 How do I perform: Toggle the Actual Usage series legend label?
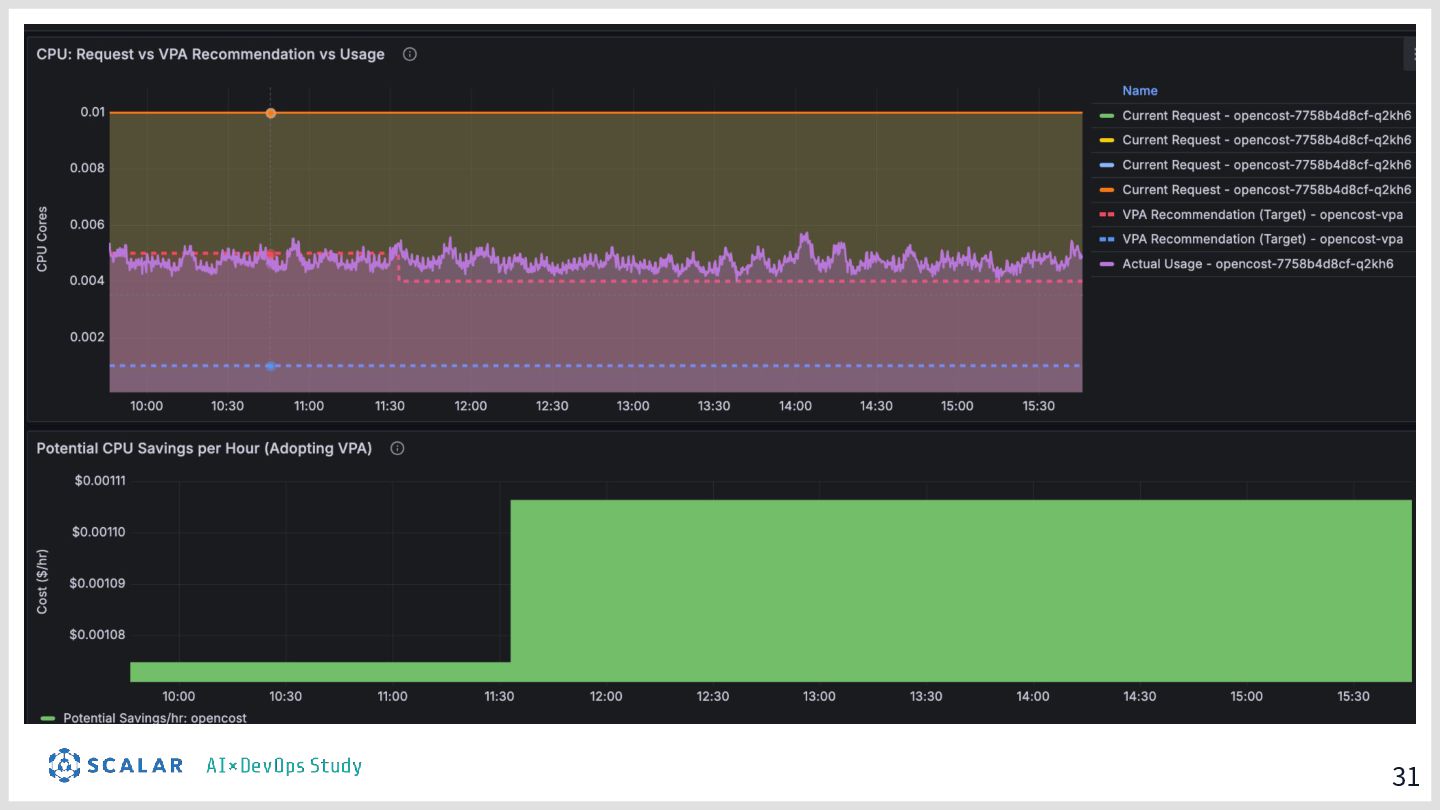point(1257,264)
